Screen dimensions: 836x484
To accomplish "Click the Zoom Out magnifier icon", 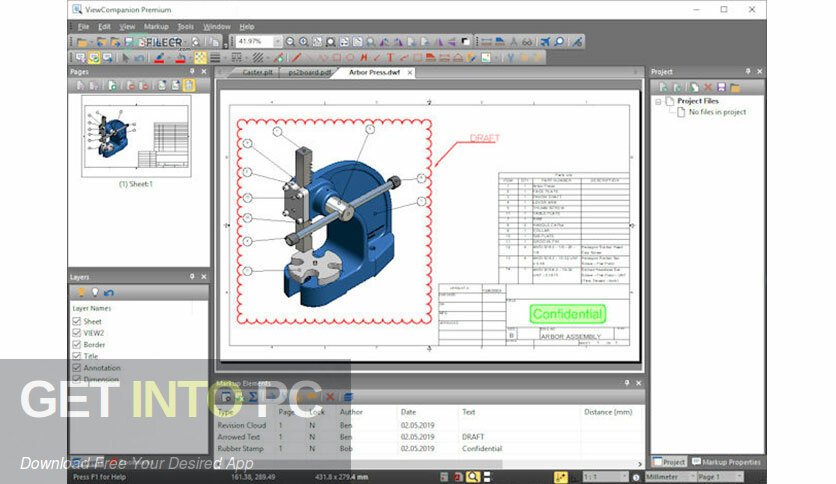I will (x=290, y=42).
